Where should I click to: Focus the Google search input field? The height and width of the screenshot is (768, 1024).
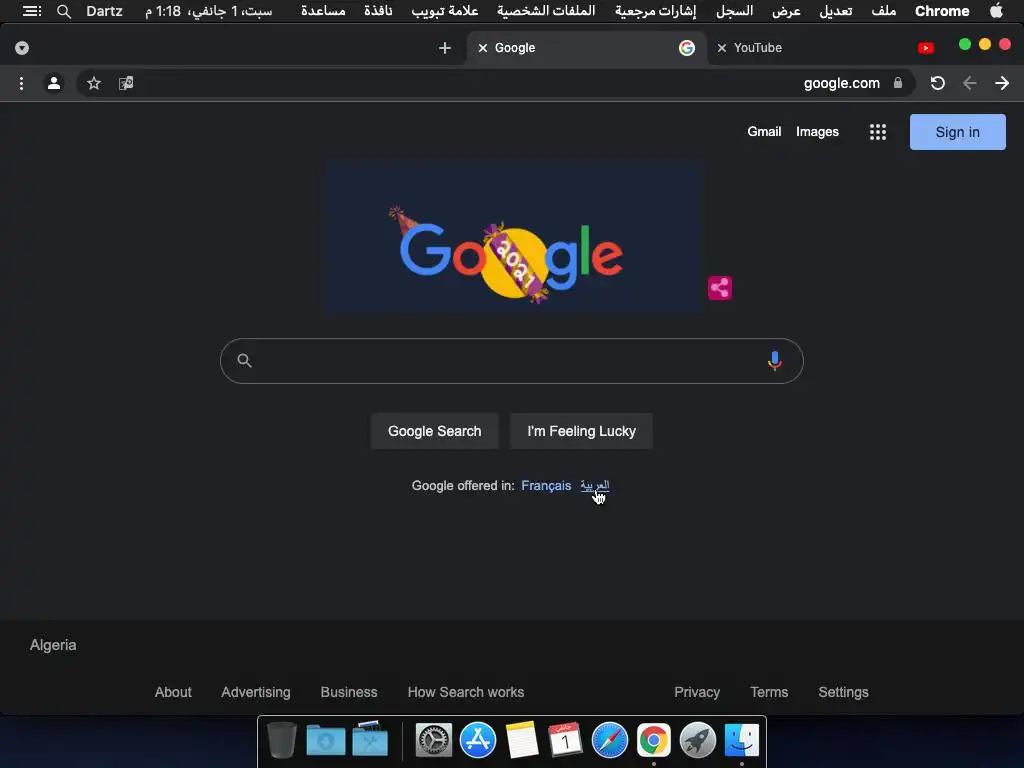511,360
